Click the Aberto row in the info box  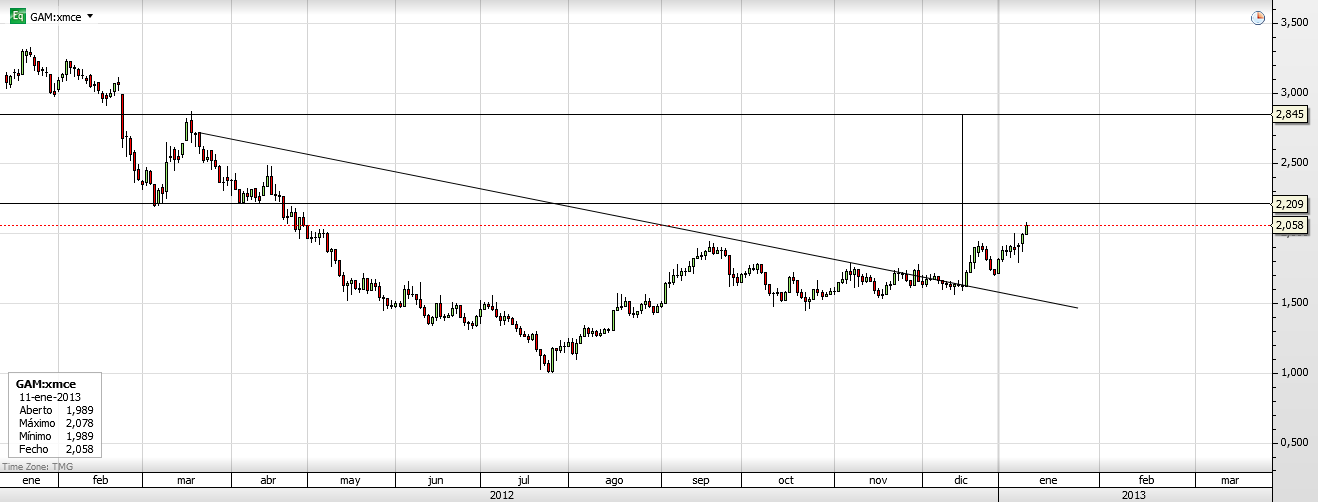56,410
